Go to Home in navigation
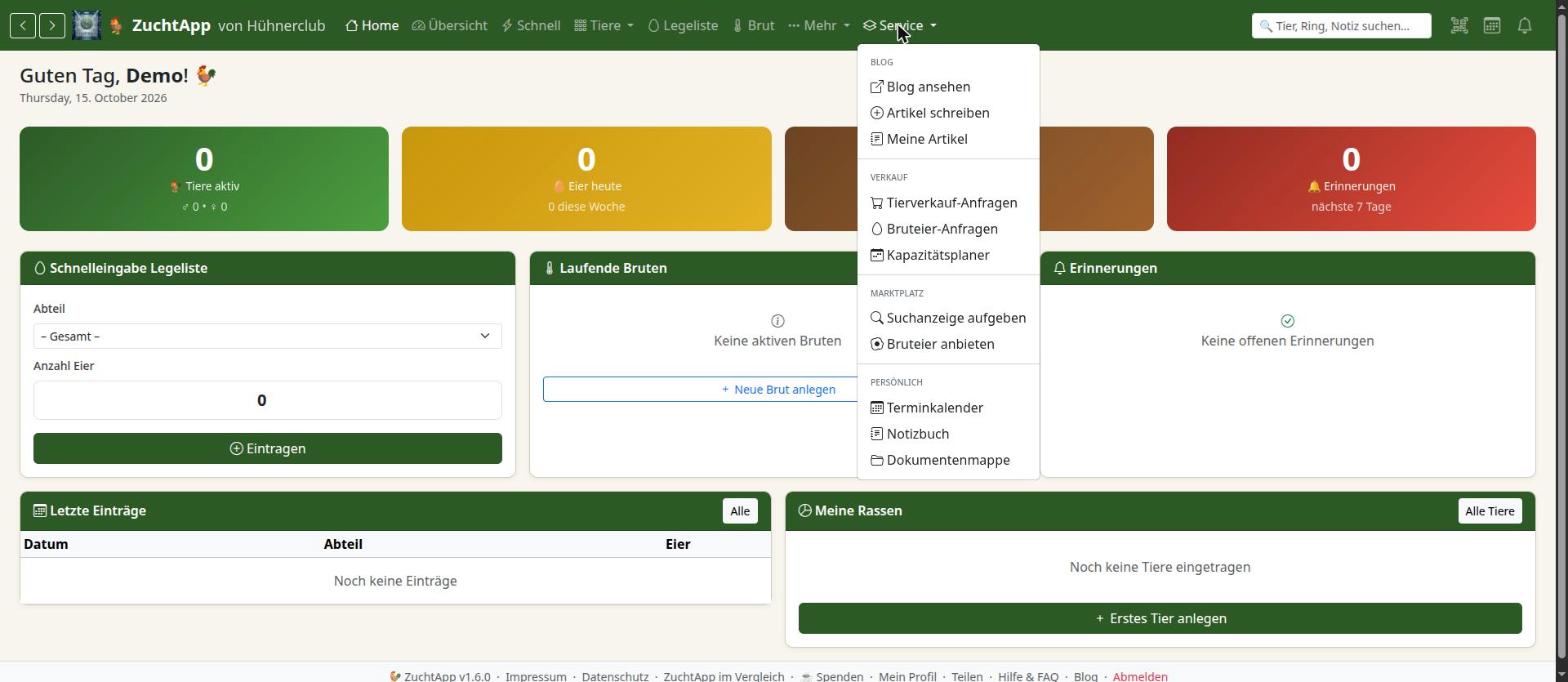This screenshot has width=1568, height=682. 372,25
